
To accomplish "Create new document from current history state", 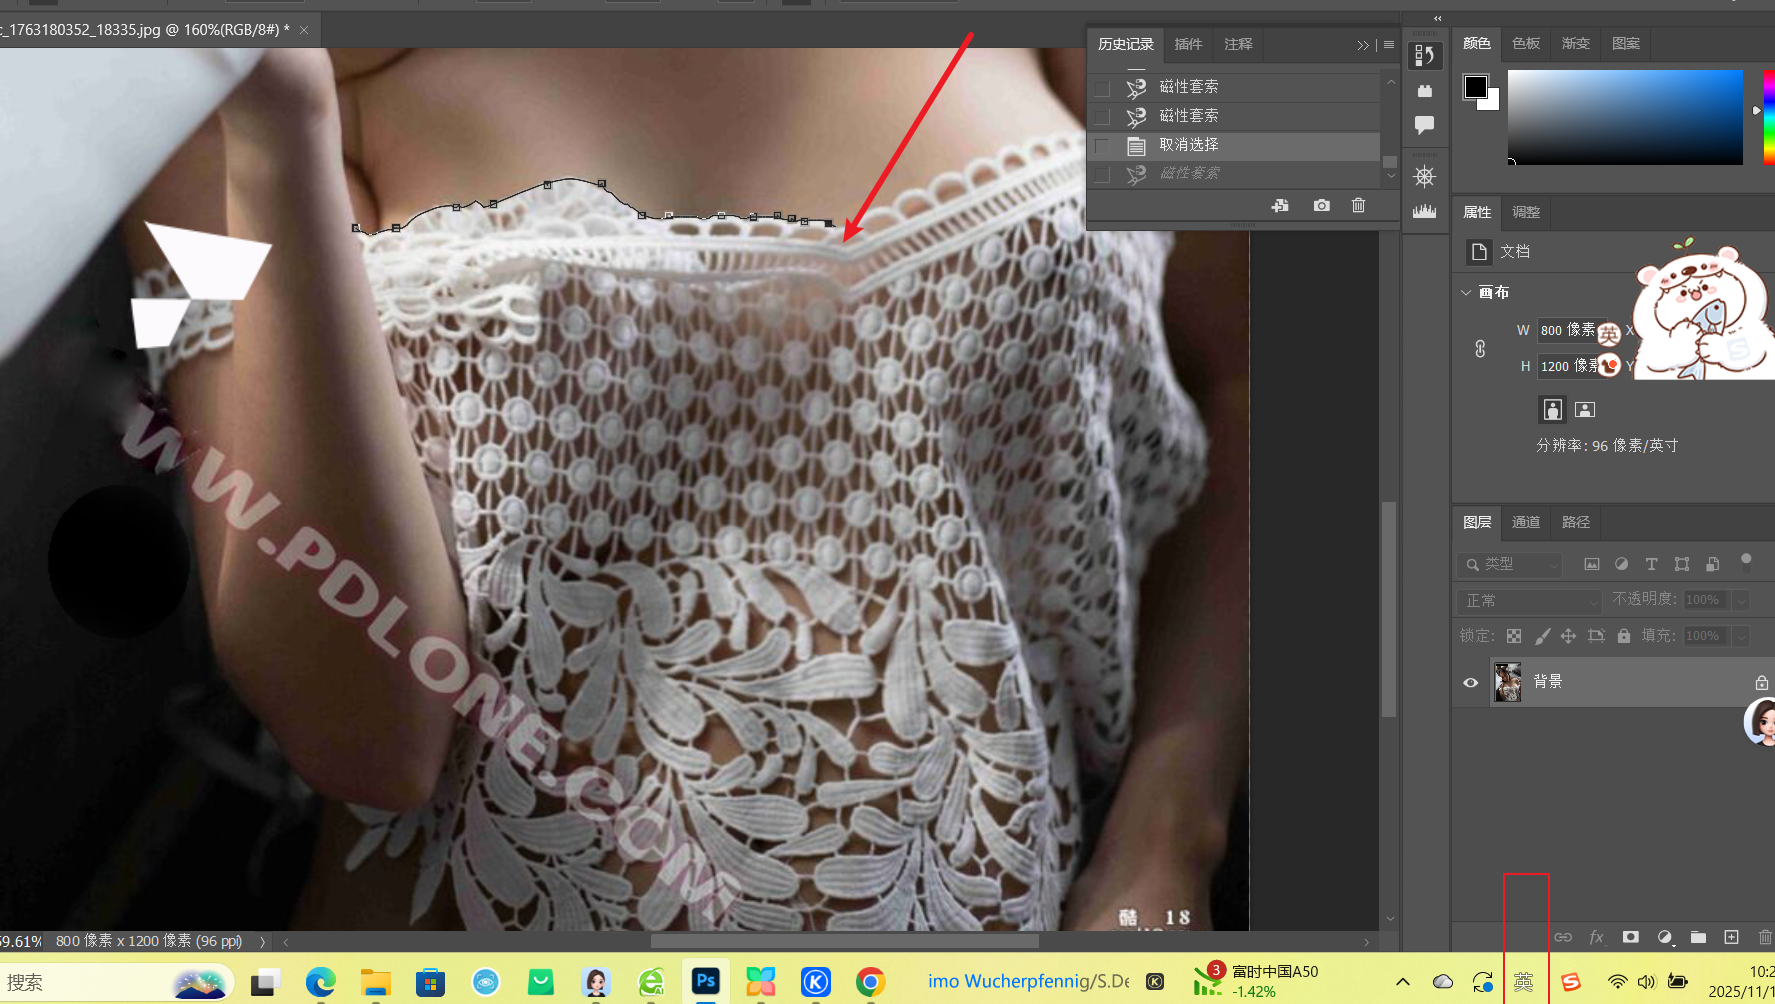I will click(x=1280, y=205).
